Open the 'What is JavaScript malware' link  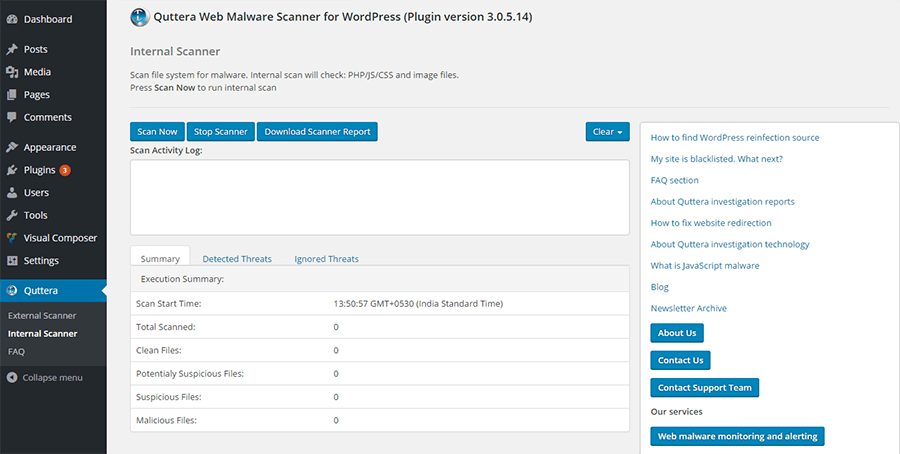click(704, 266)
